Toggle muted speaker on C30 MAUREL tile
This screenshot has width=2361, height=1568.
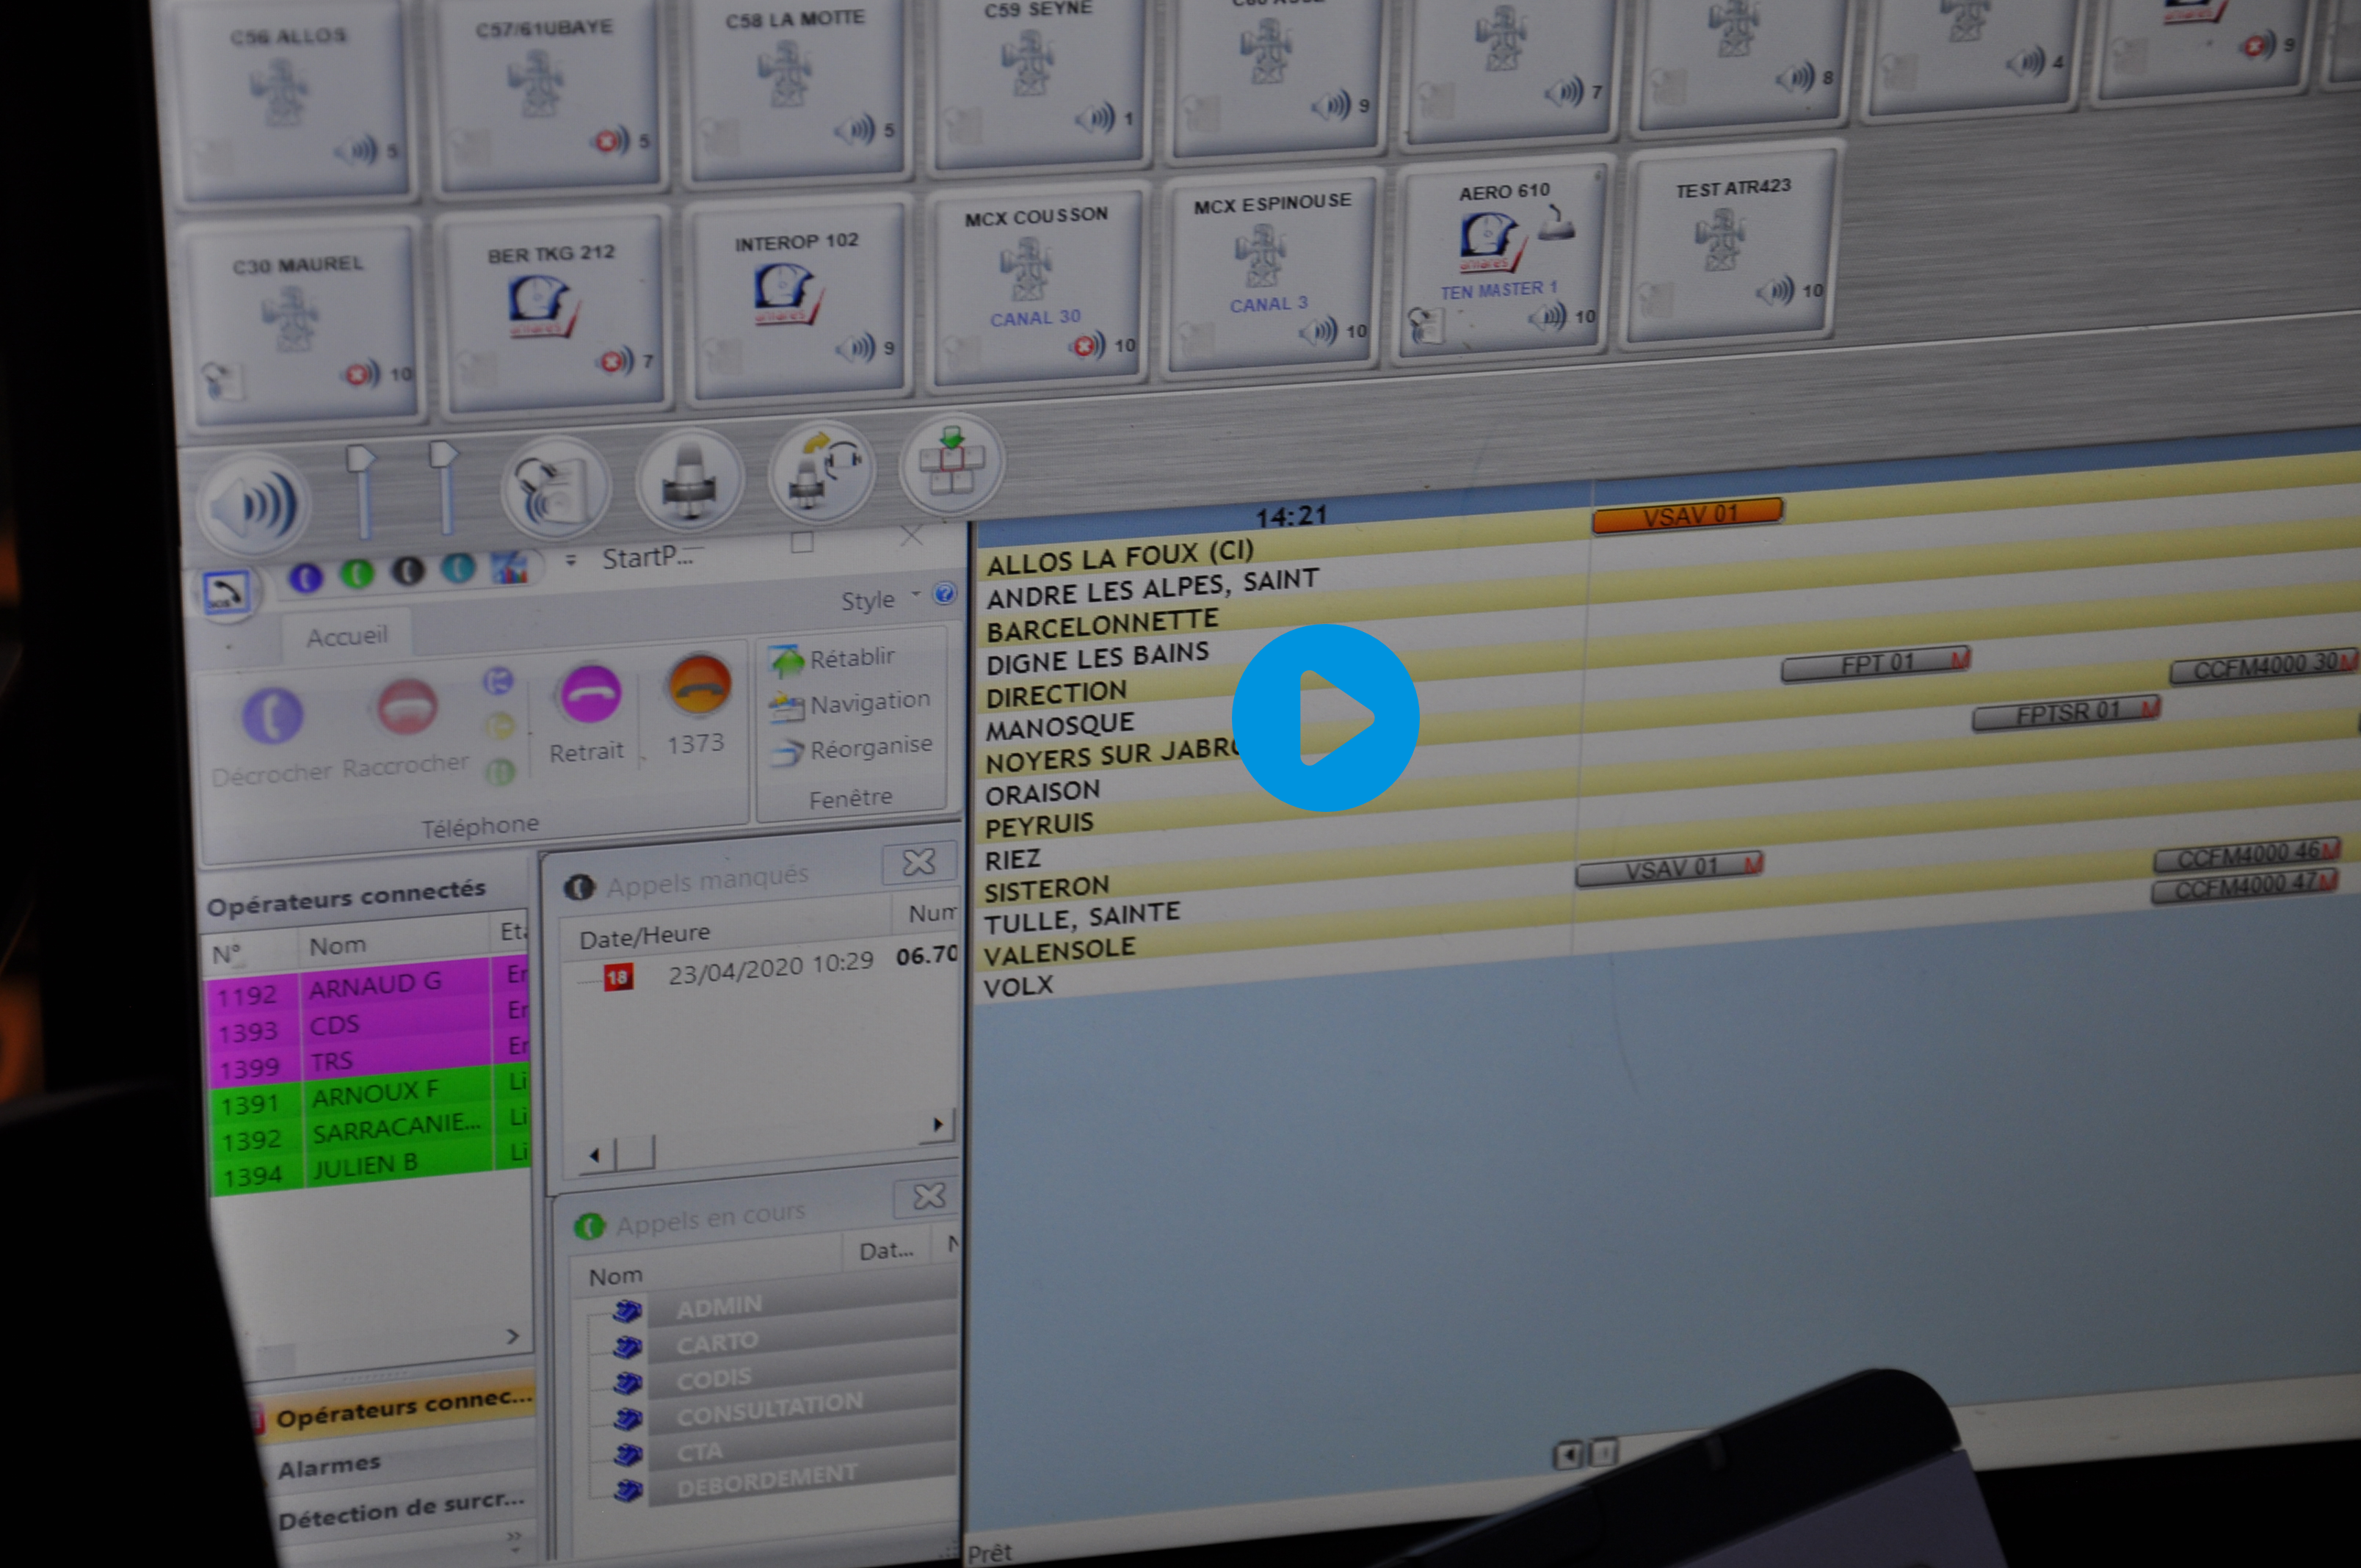tap(361, 375)
